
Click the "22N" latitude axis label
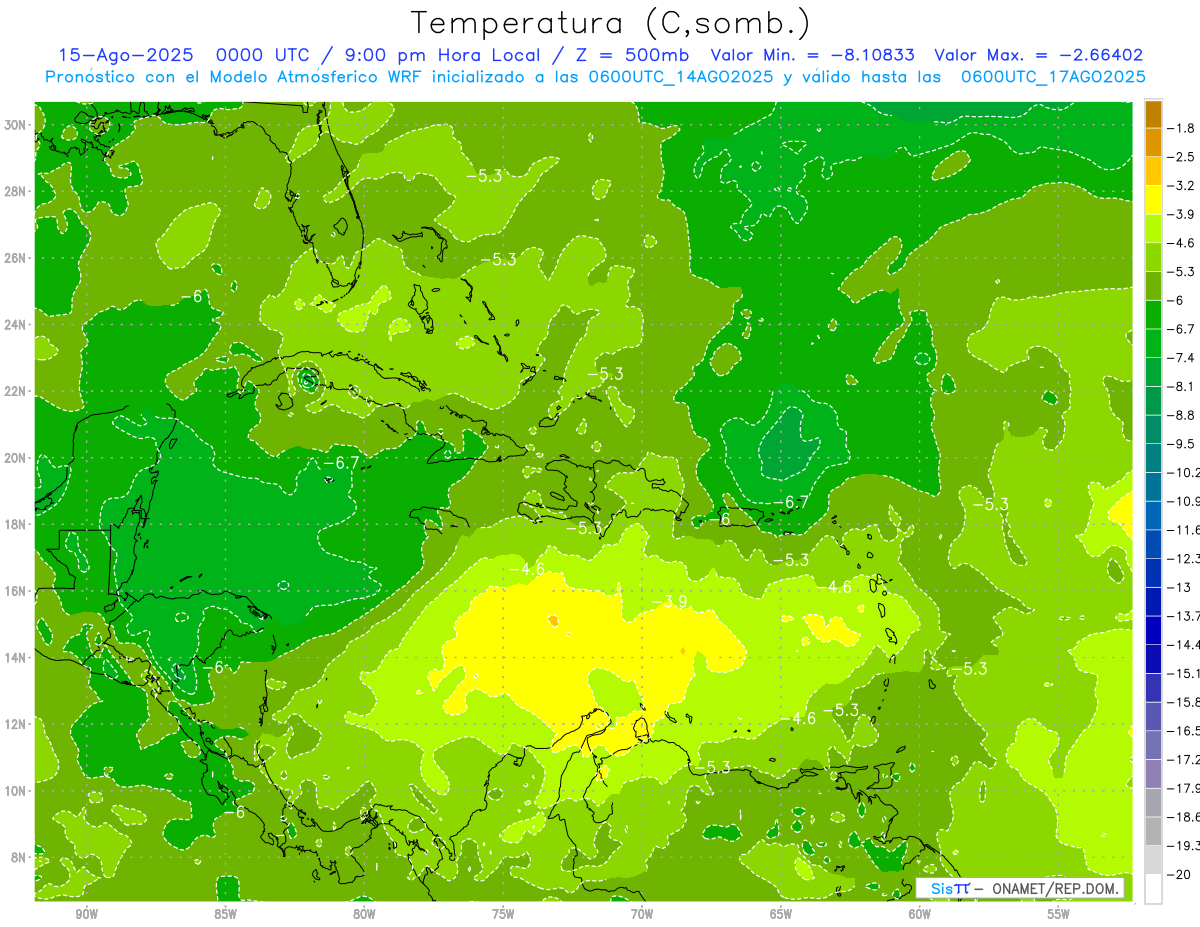[x=16, y=391]
